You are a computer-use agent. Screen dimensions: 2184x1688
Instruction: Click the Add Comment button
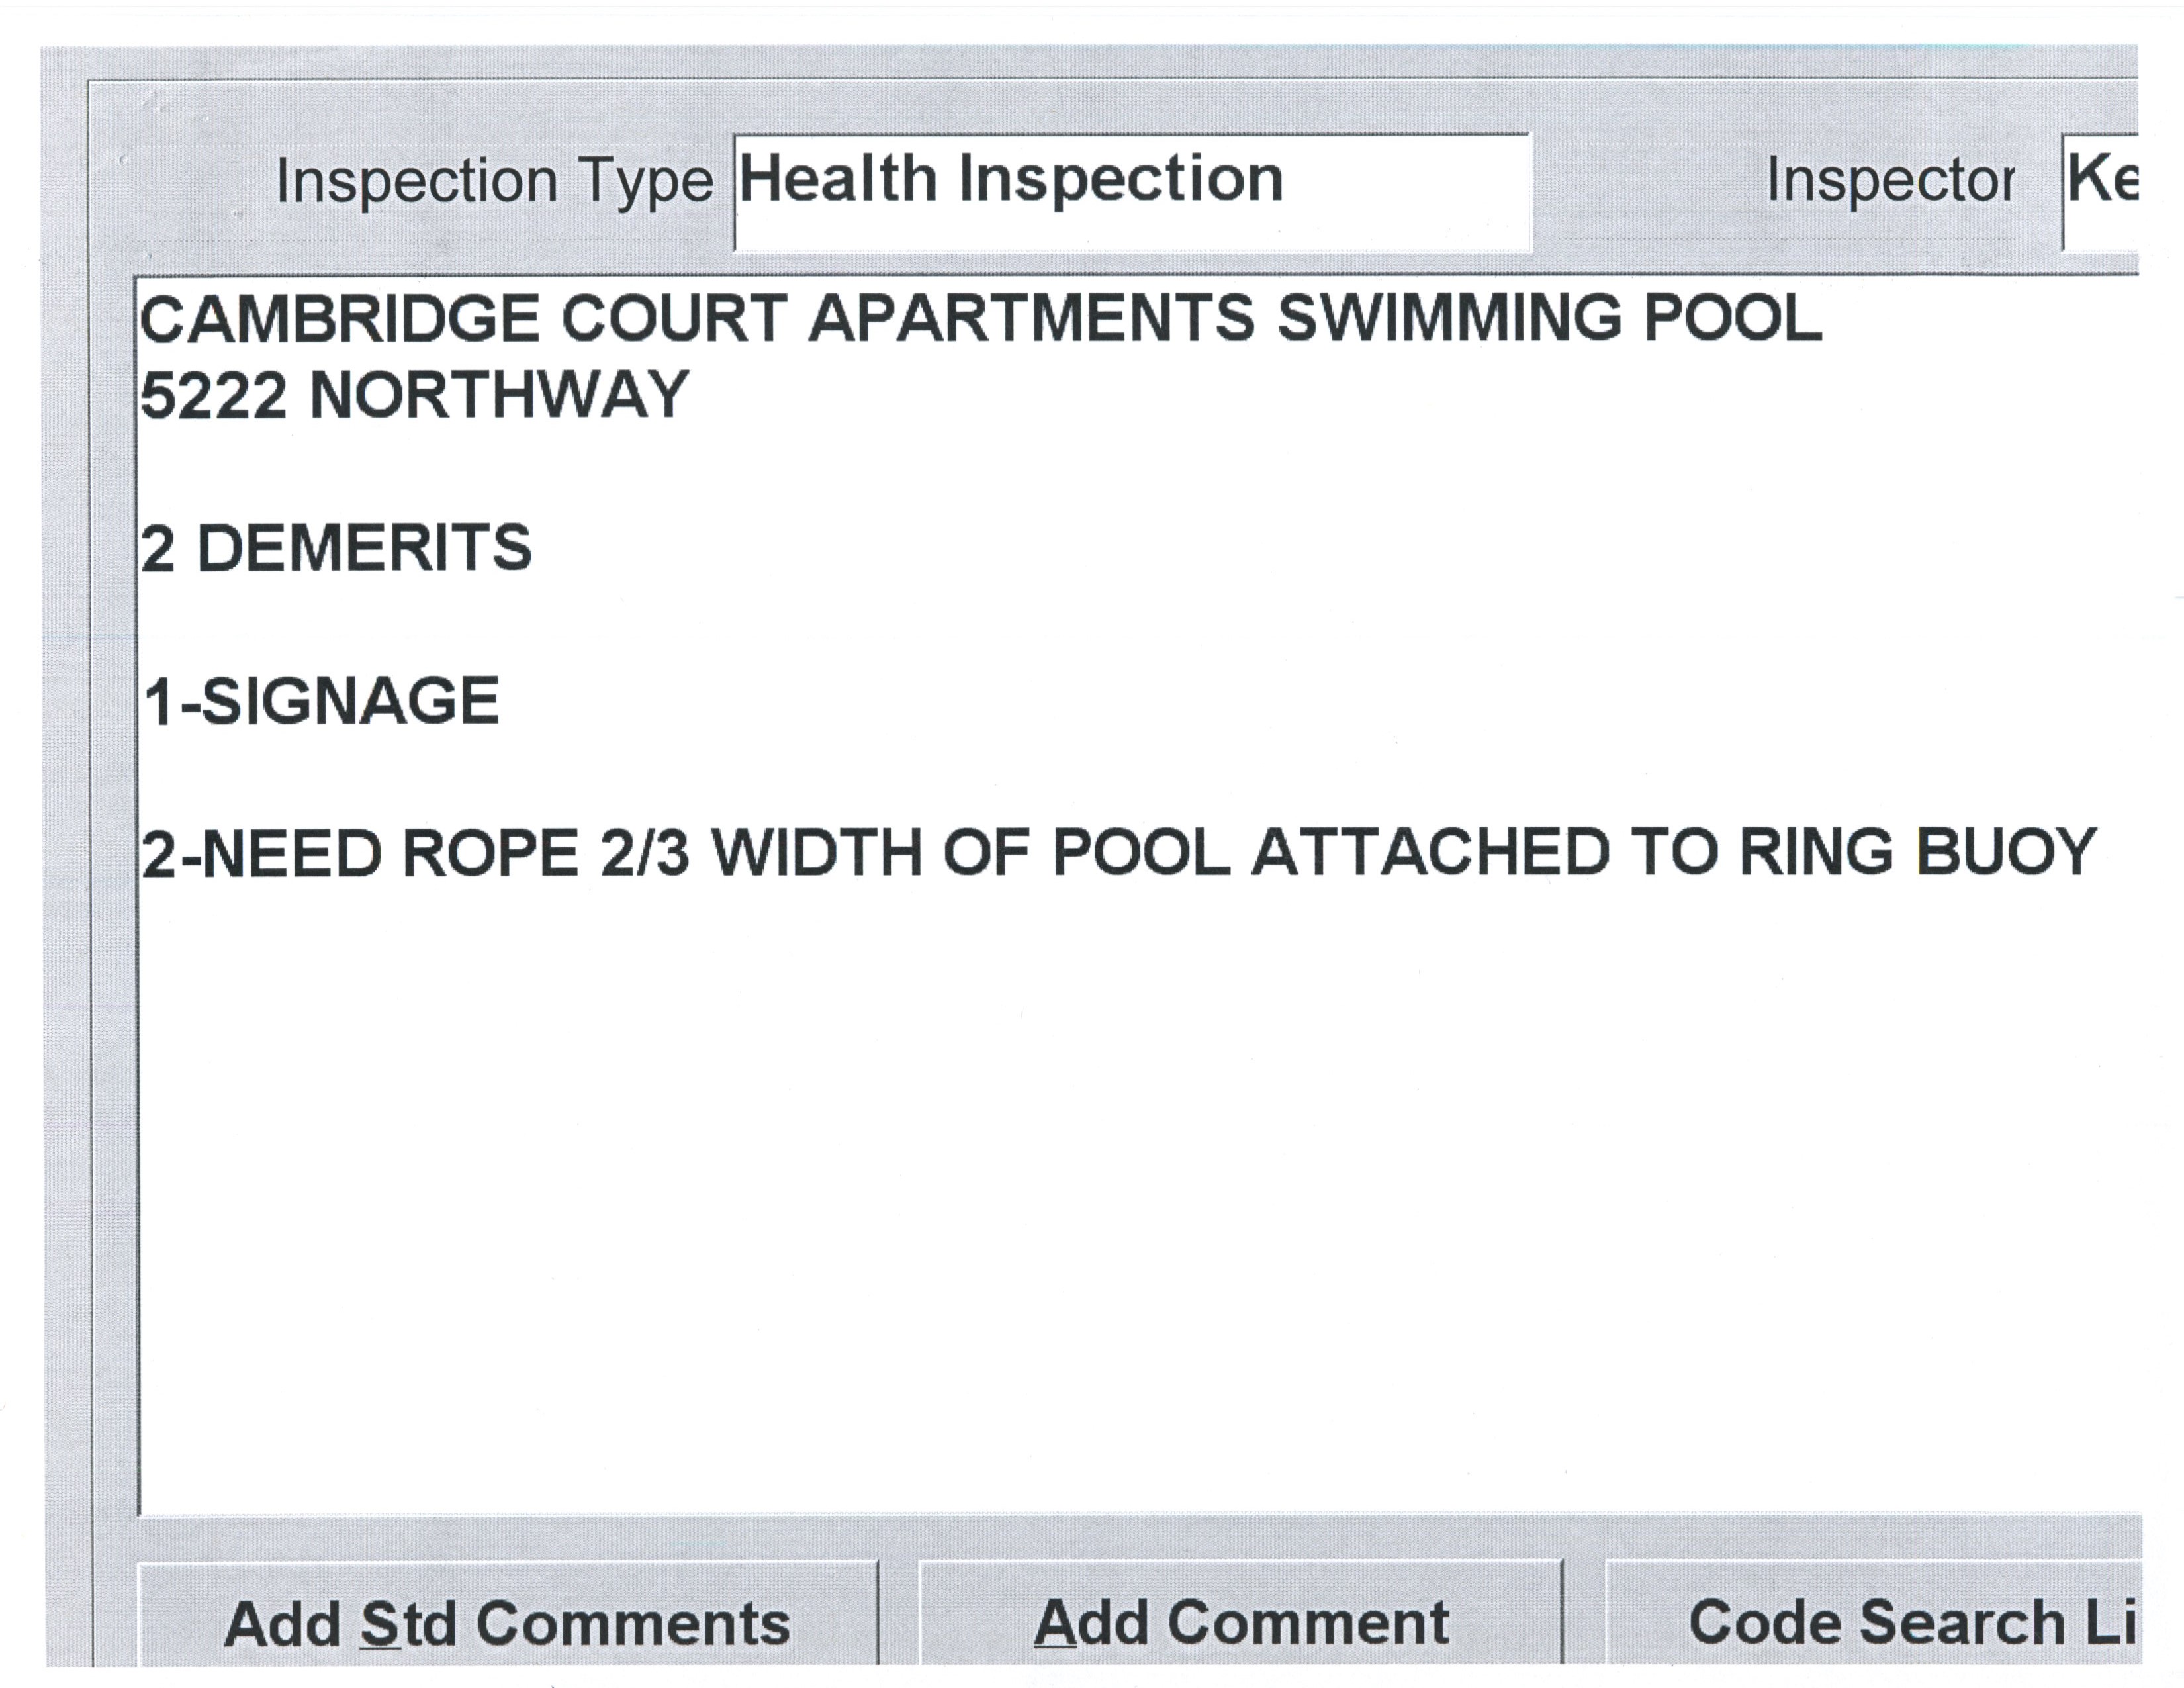1240,1622
